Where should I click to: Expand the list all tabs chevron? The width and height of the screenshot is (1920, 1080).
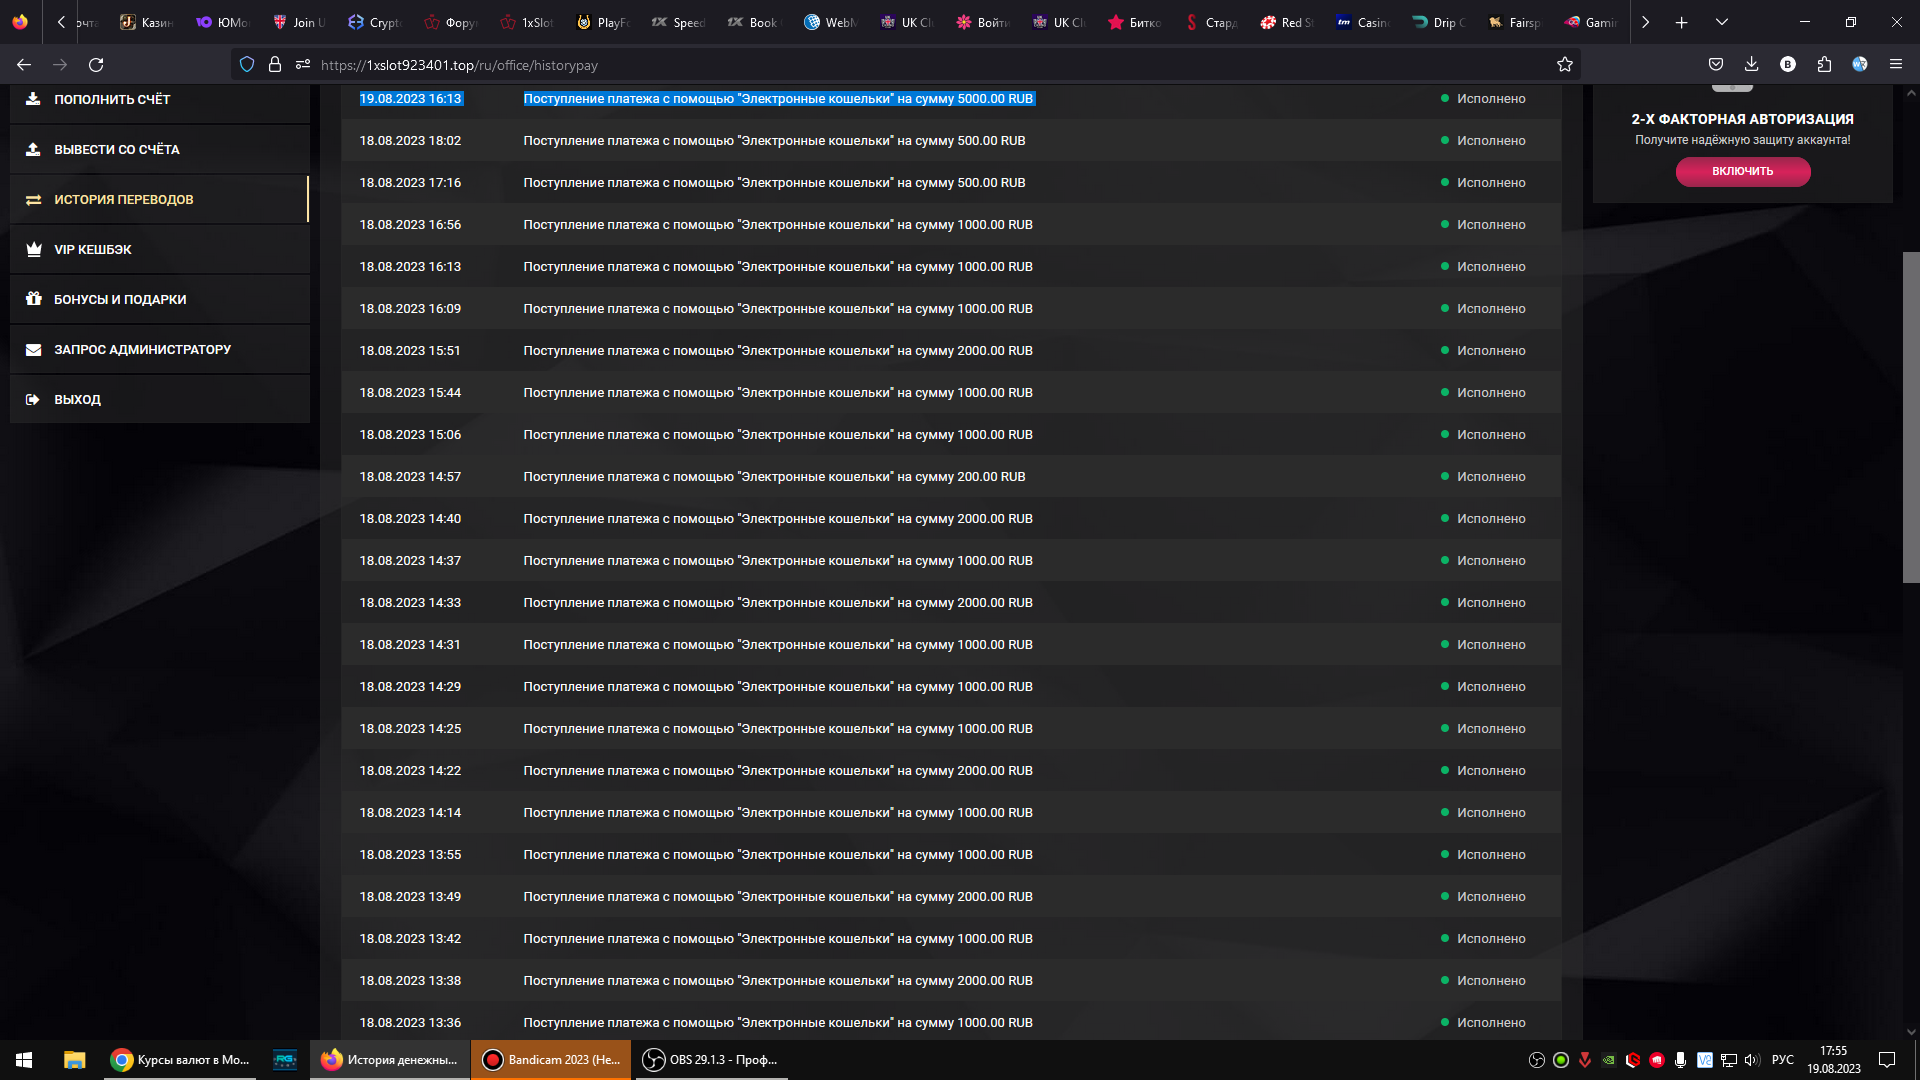coord(1721,22)
